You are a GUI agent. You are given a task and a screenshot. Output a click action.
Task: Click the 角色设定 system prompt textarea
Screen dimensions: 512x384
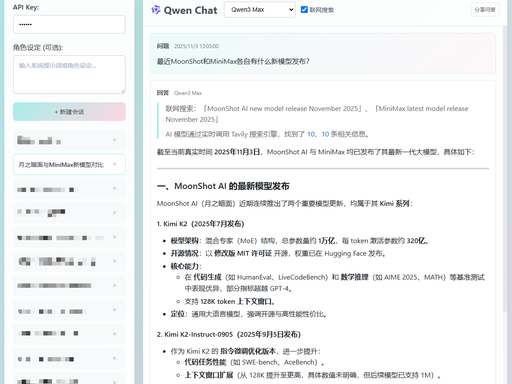point(69,75)
